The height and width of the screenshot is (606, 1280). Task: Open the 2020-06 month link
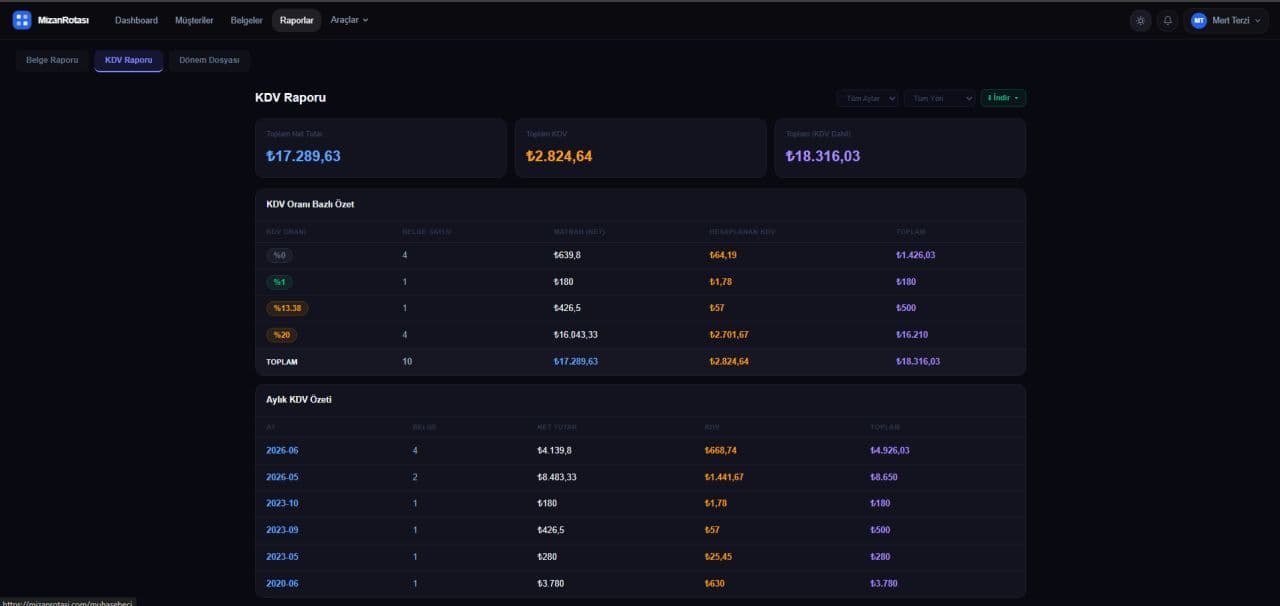click(282, 583)
